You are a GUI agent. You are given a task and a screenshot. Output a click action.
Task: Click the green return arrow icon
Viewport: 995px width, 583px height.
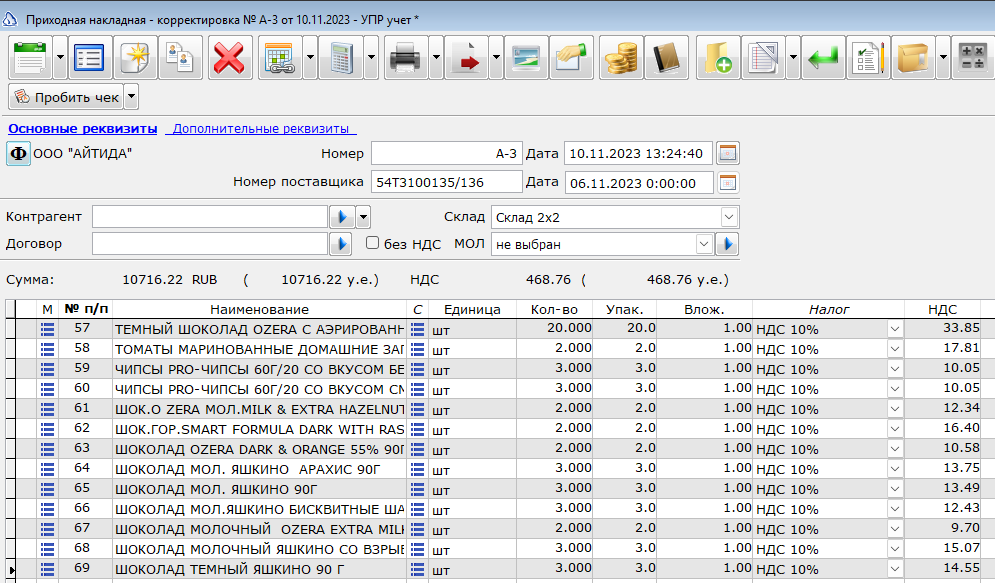click(823, 58)
